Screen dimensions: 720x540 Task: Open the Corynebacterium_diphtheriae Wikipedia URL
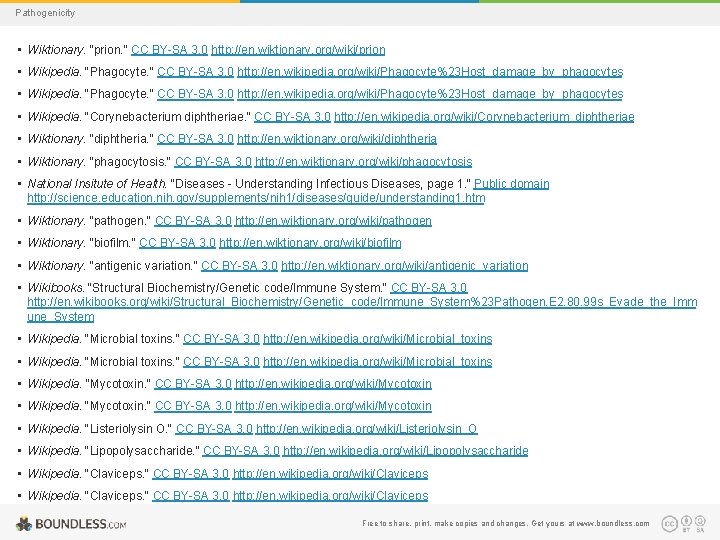(484, 117)
